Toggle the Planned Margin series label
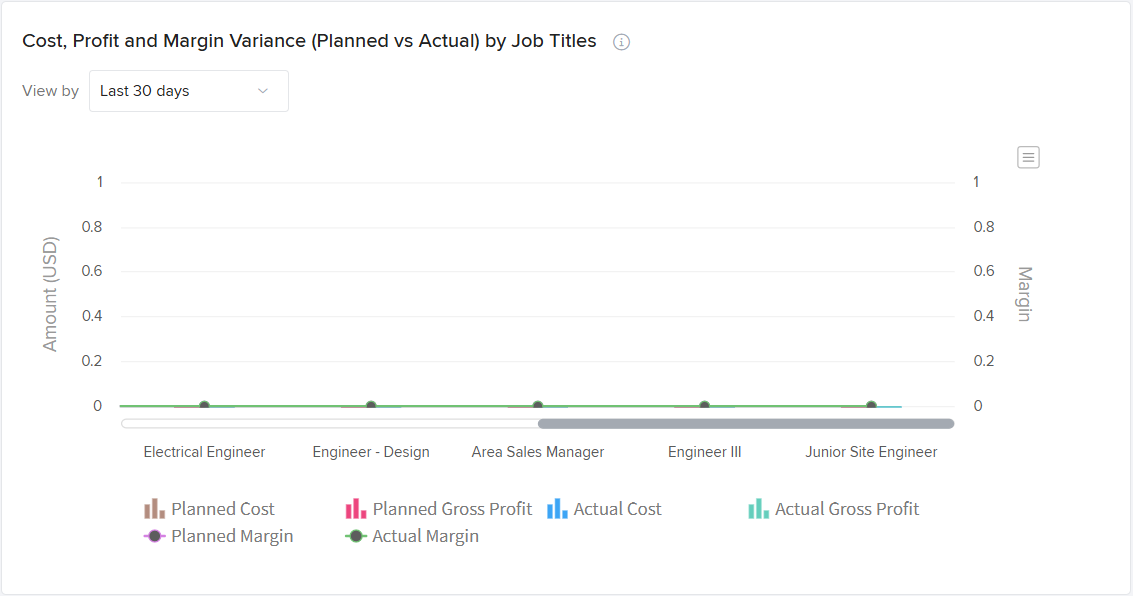This screenshot has height=596, width=1133. click(232, 536)
